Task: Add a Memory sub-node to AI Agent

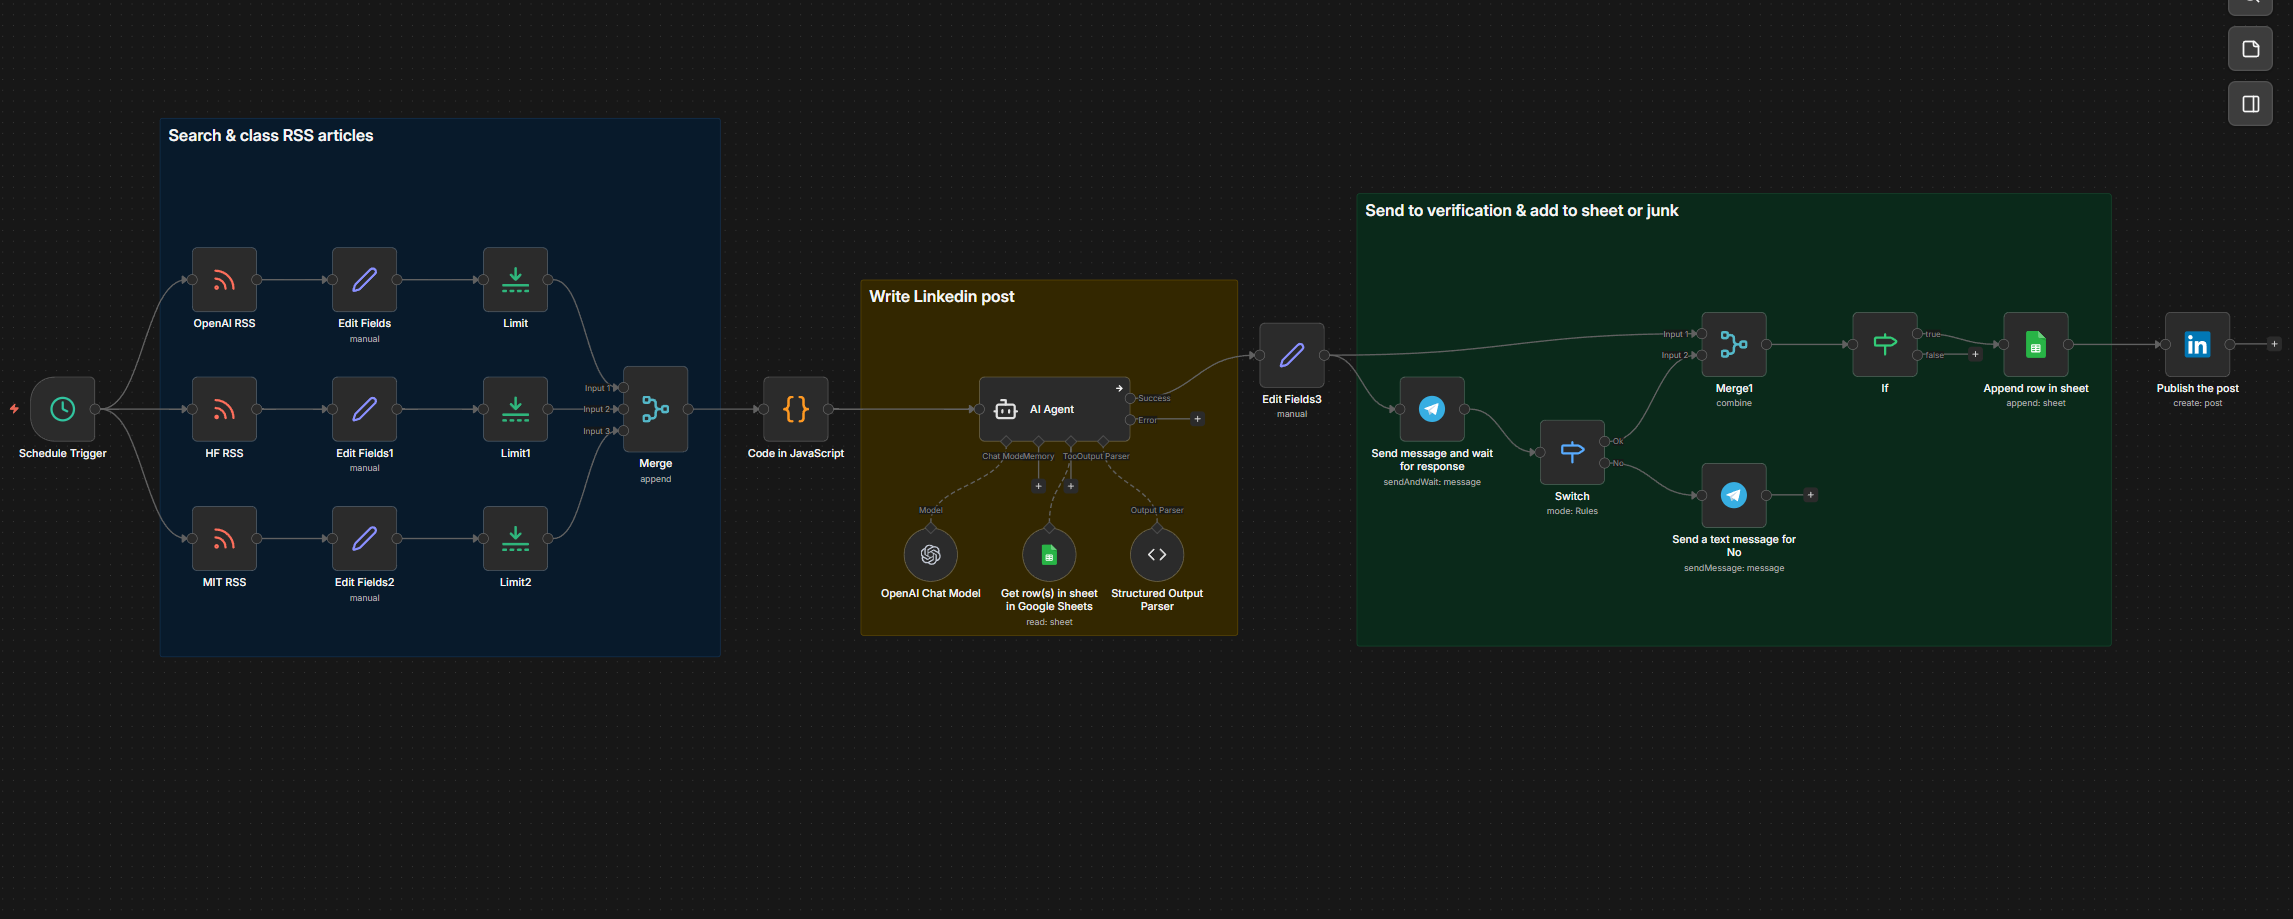Action: point(1038,486)
